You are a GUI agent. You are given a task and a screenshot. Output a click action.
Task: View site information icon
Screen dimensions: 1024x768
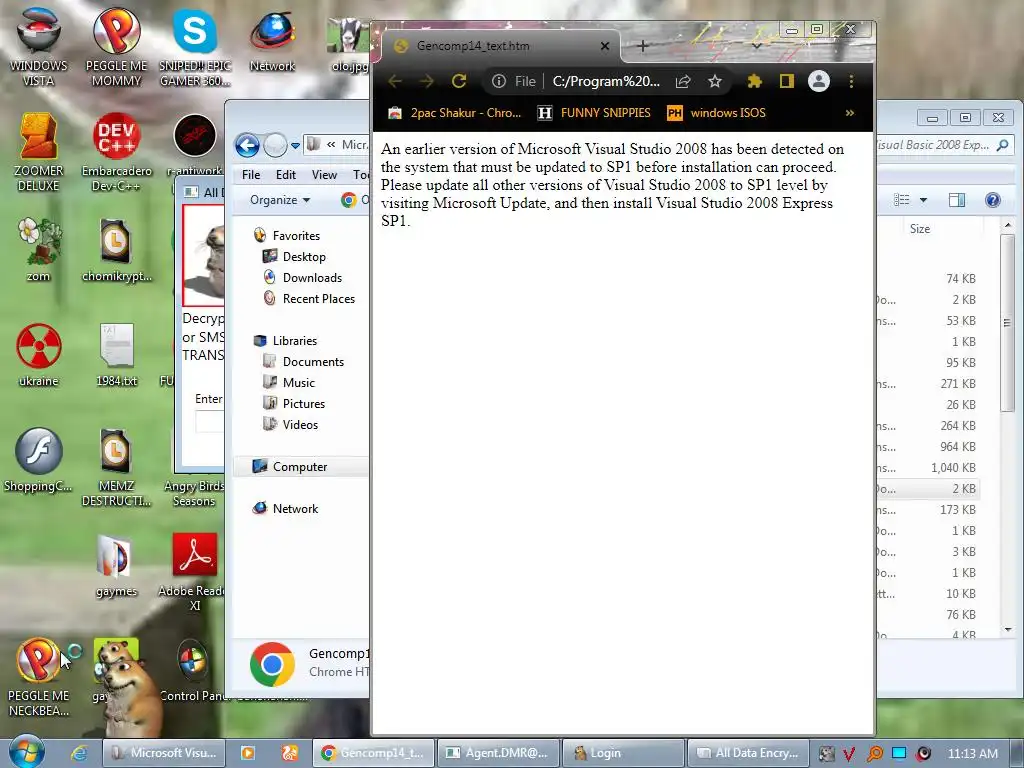click(499, 81)
